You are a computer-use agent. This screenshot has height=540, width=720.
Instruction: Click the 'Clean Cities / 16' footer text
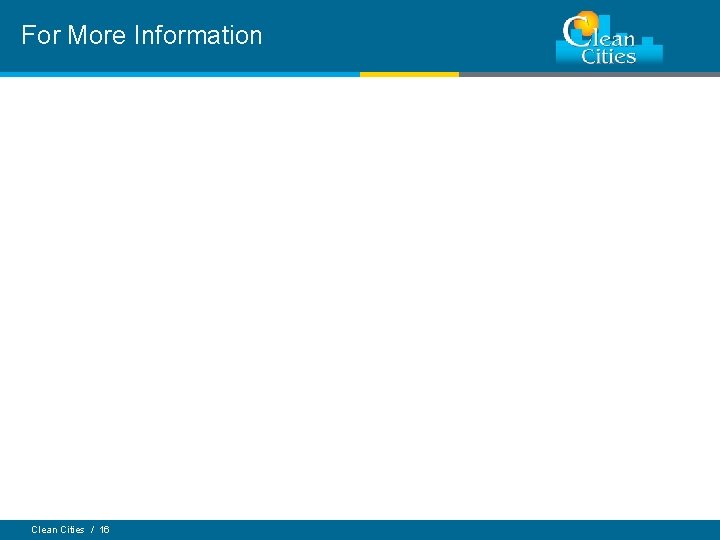[70, 529]
